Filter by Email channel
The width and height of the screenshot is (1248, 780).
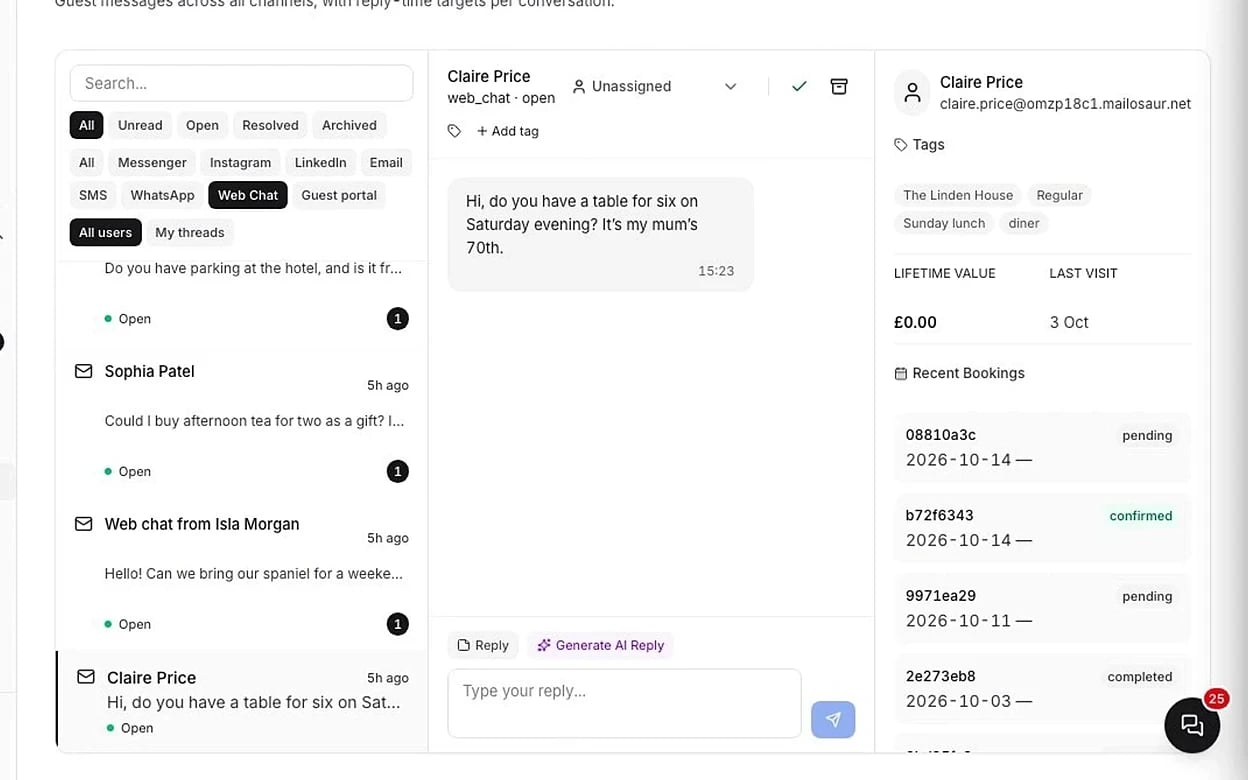386,162
